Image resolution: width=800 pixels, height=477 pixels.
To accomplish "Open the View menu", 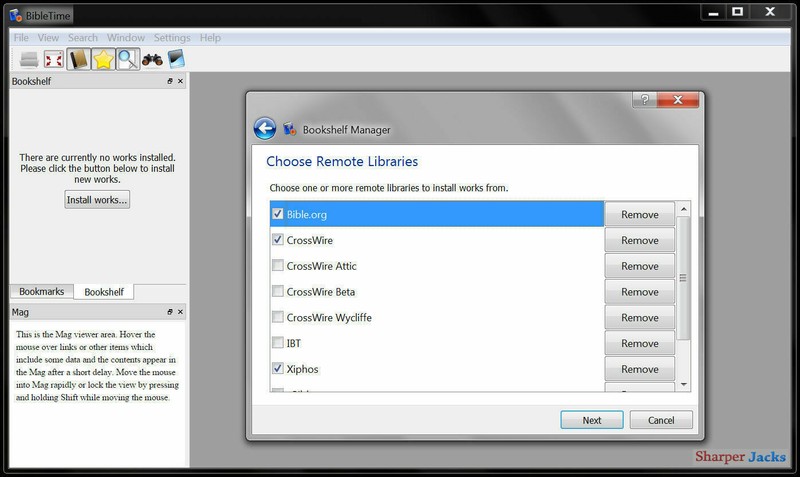I will [48, 38].
